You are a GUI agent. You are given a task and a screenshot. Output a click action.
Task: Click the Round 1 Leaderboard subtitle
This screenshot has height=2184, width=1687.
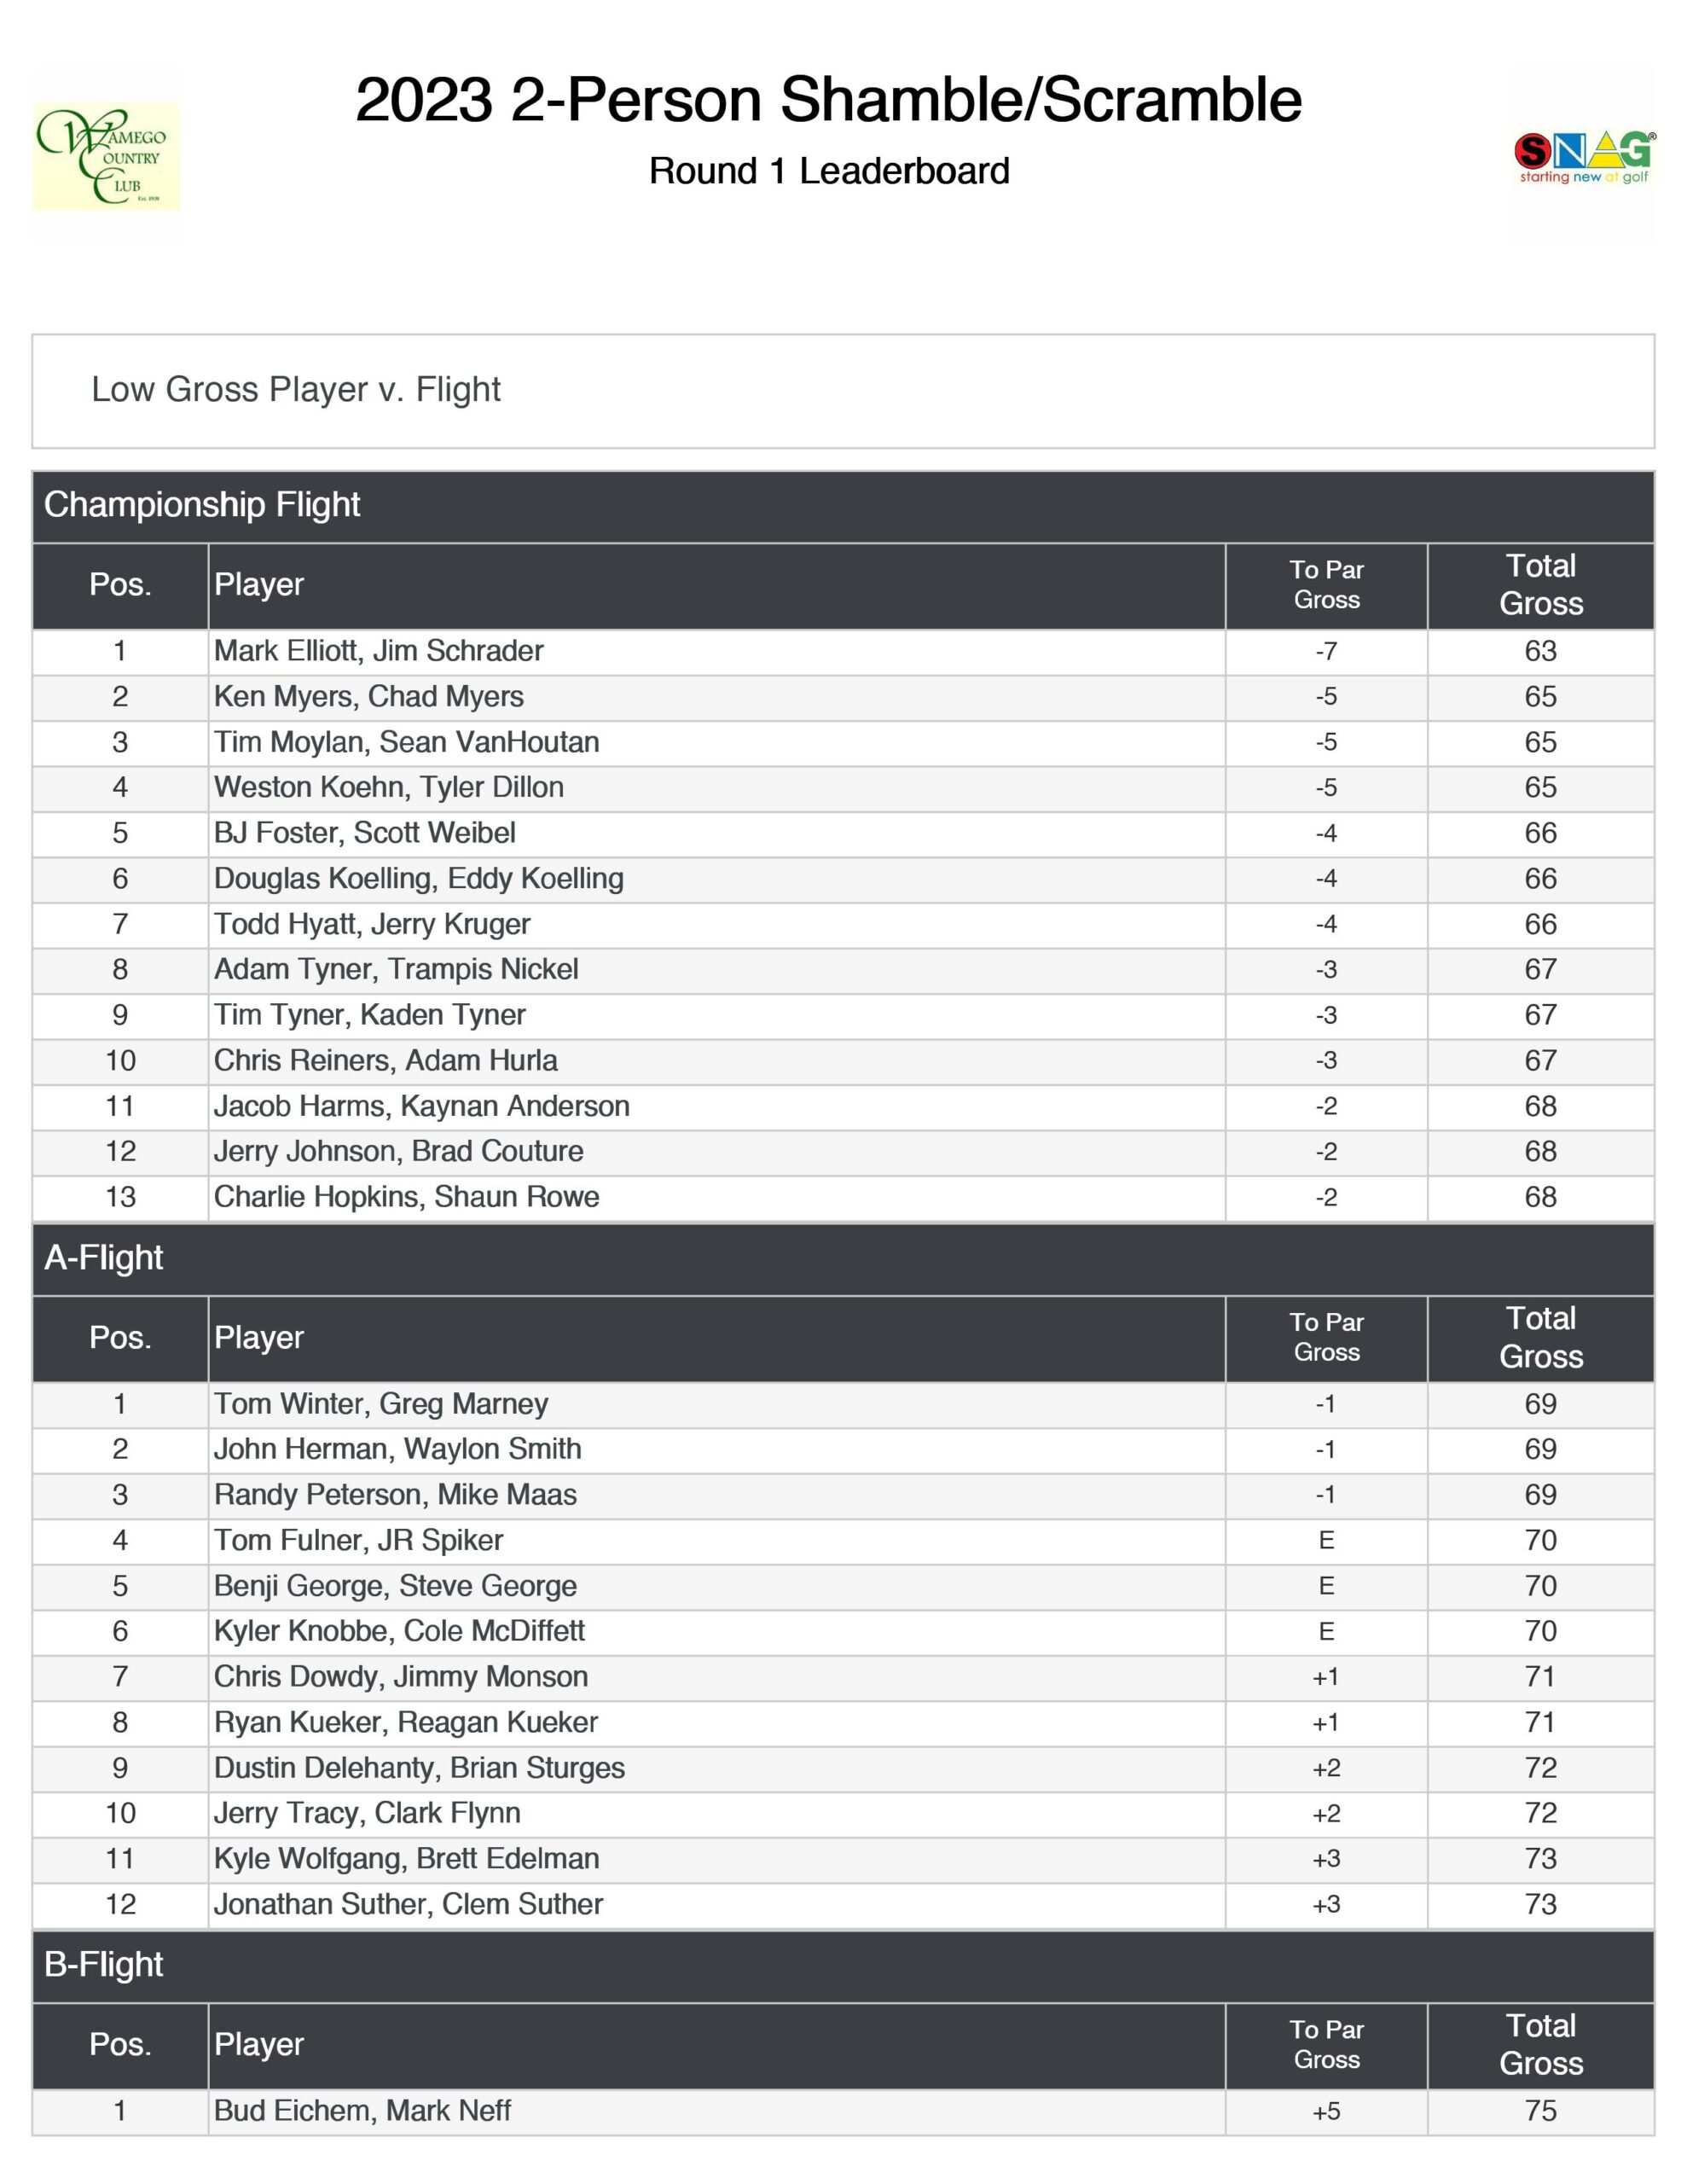[829, 171]
